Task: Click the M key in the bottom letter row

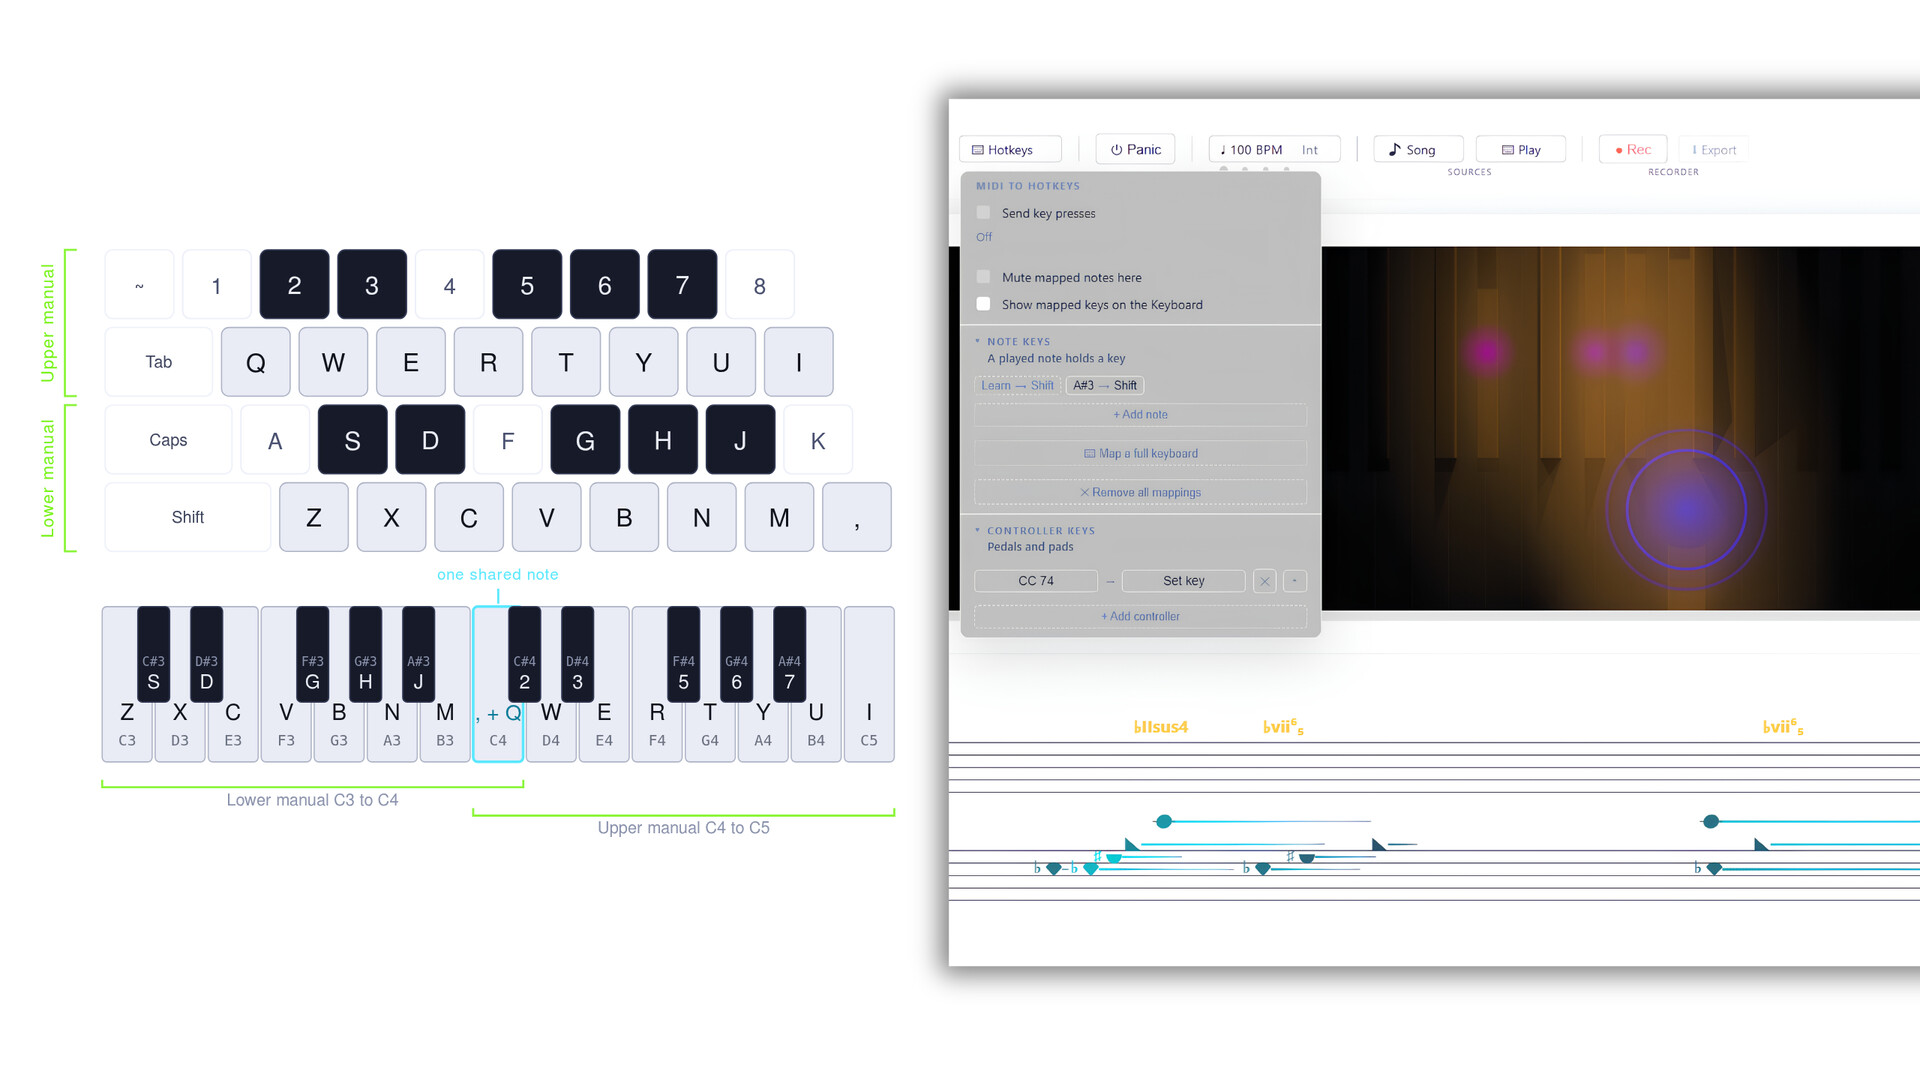Action: [779, 517]
